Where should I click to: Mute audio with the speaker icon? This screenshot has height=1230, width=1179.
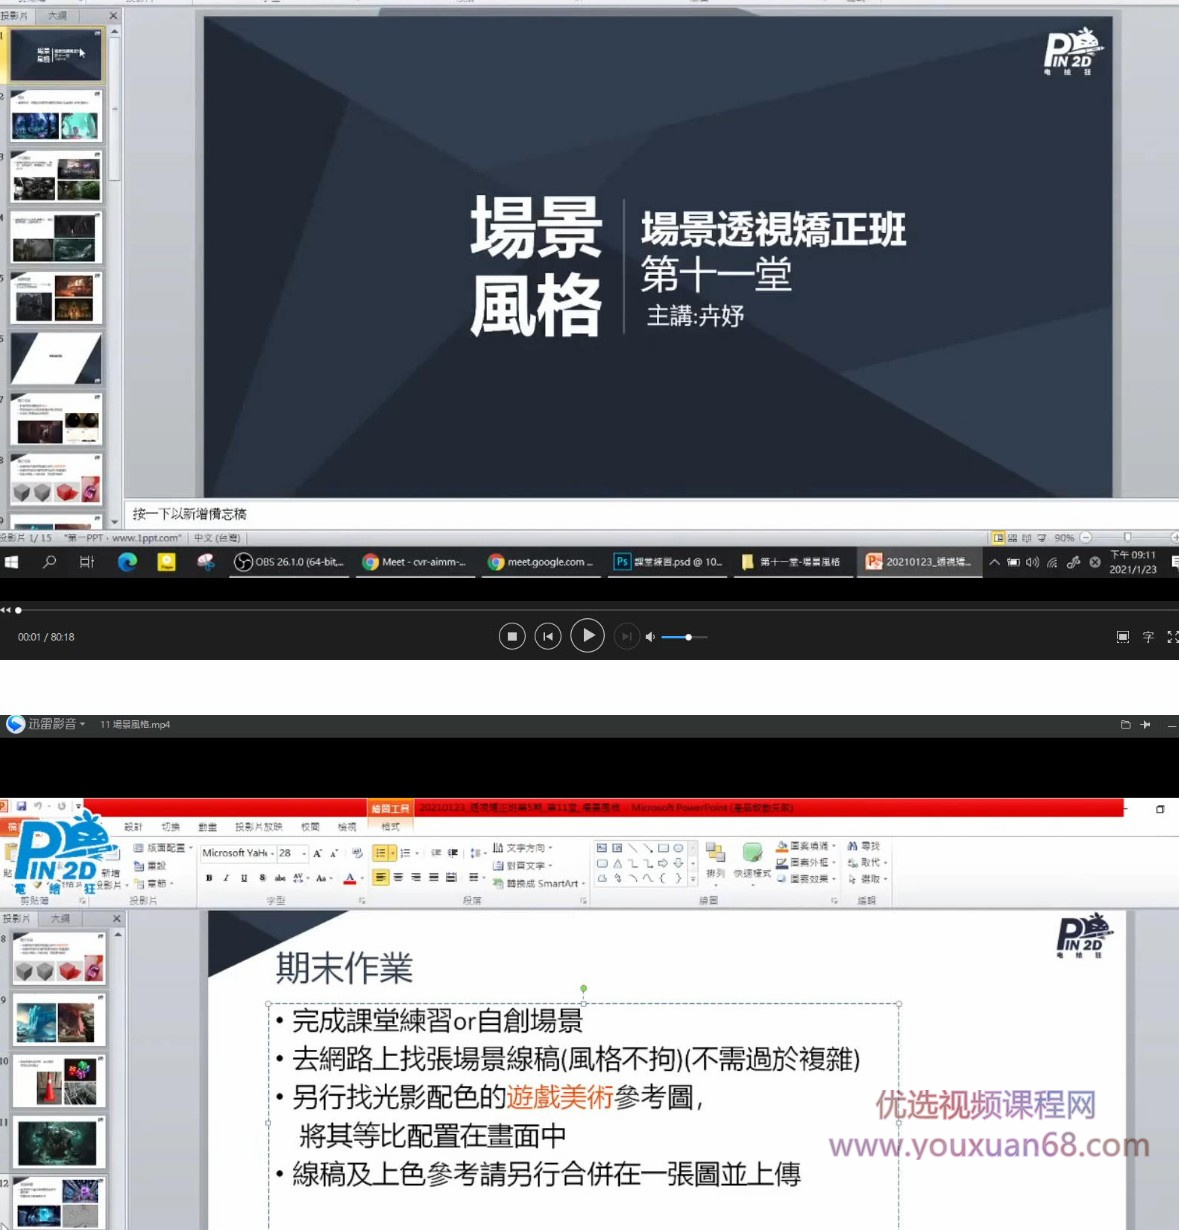650,637
